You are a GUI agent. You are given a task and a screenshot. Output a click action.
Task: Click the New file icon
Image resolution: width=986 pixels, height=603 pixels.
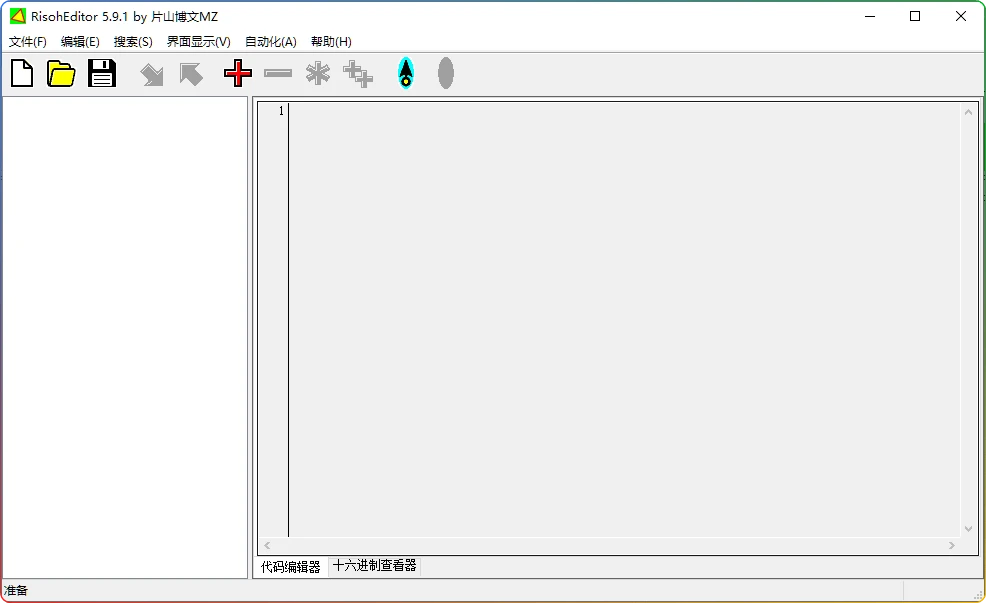point(21,73)
